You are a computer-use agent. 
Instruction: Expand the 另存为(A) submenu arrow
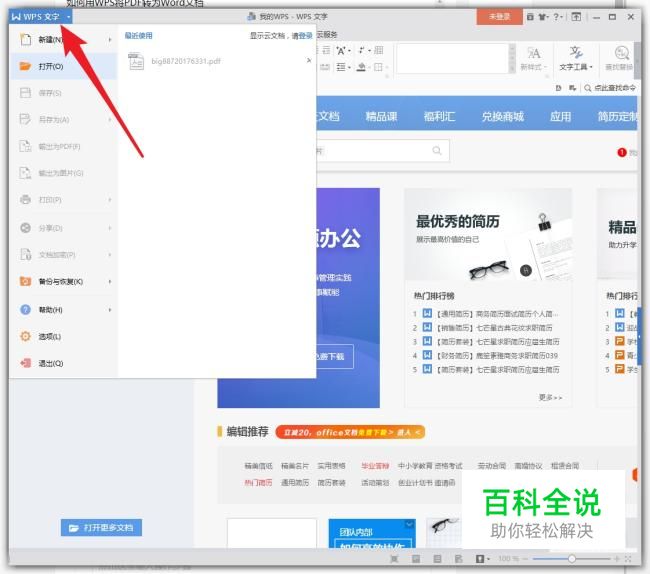[110, 120]
